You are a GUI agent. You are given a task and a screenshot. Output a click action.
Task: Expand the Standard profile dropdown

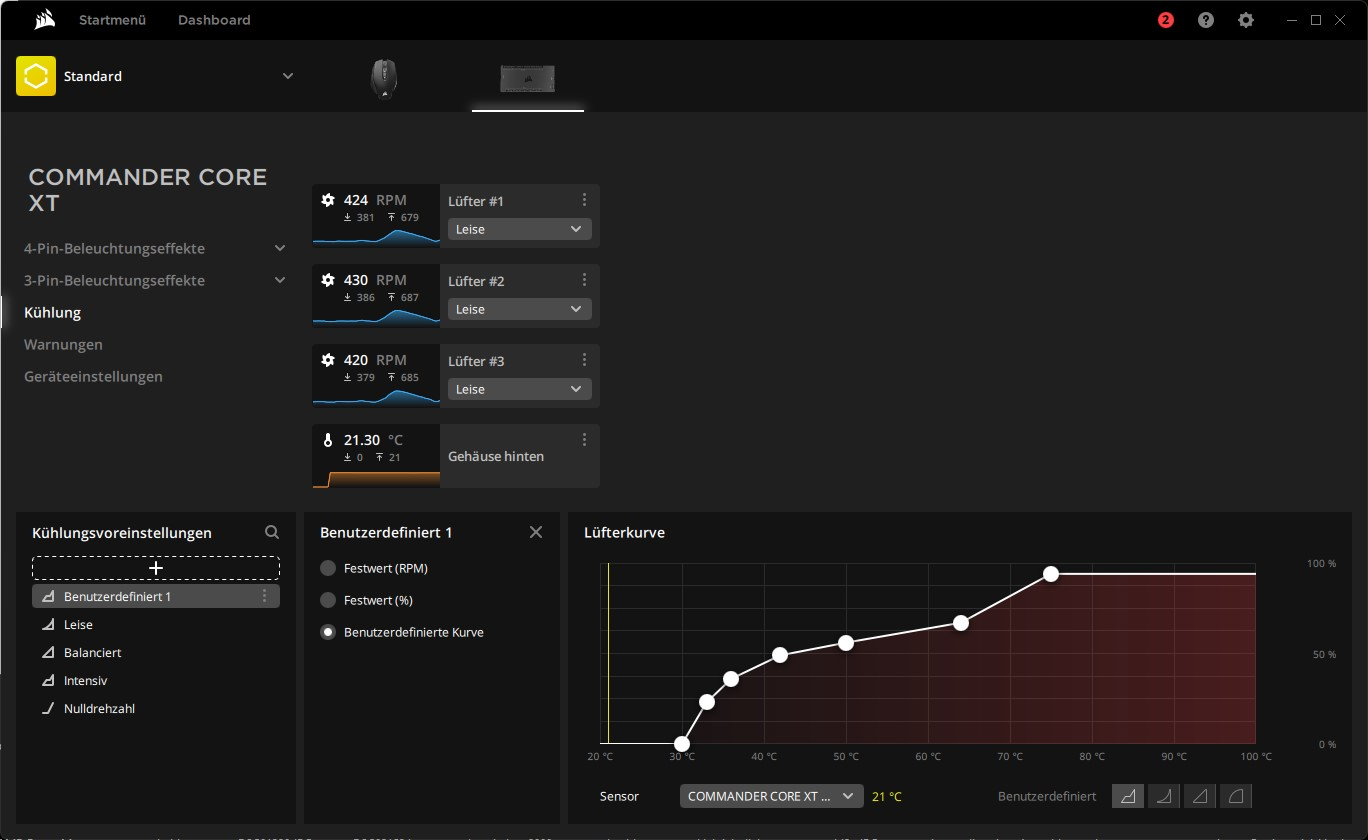coord(288,76)
